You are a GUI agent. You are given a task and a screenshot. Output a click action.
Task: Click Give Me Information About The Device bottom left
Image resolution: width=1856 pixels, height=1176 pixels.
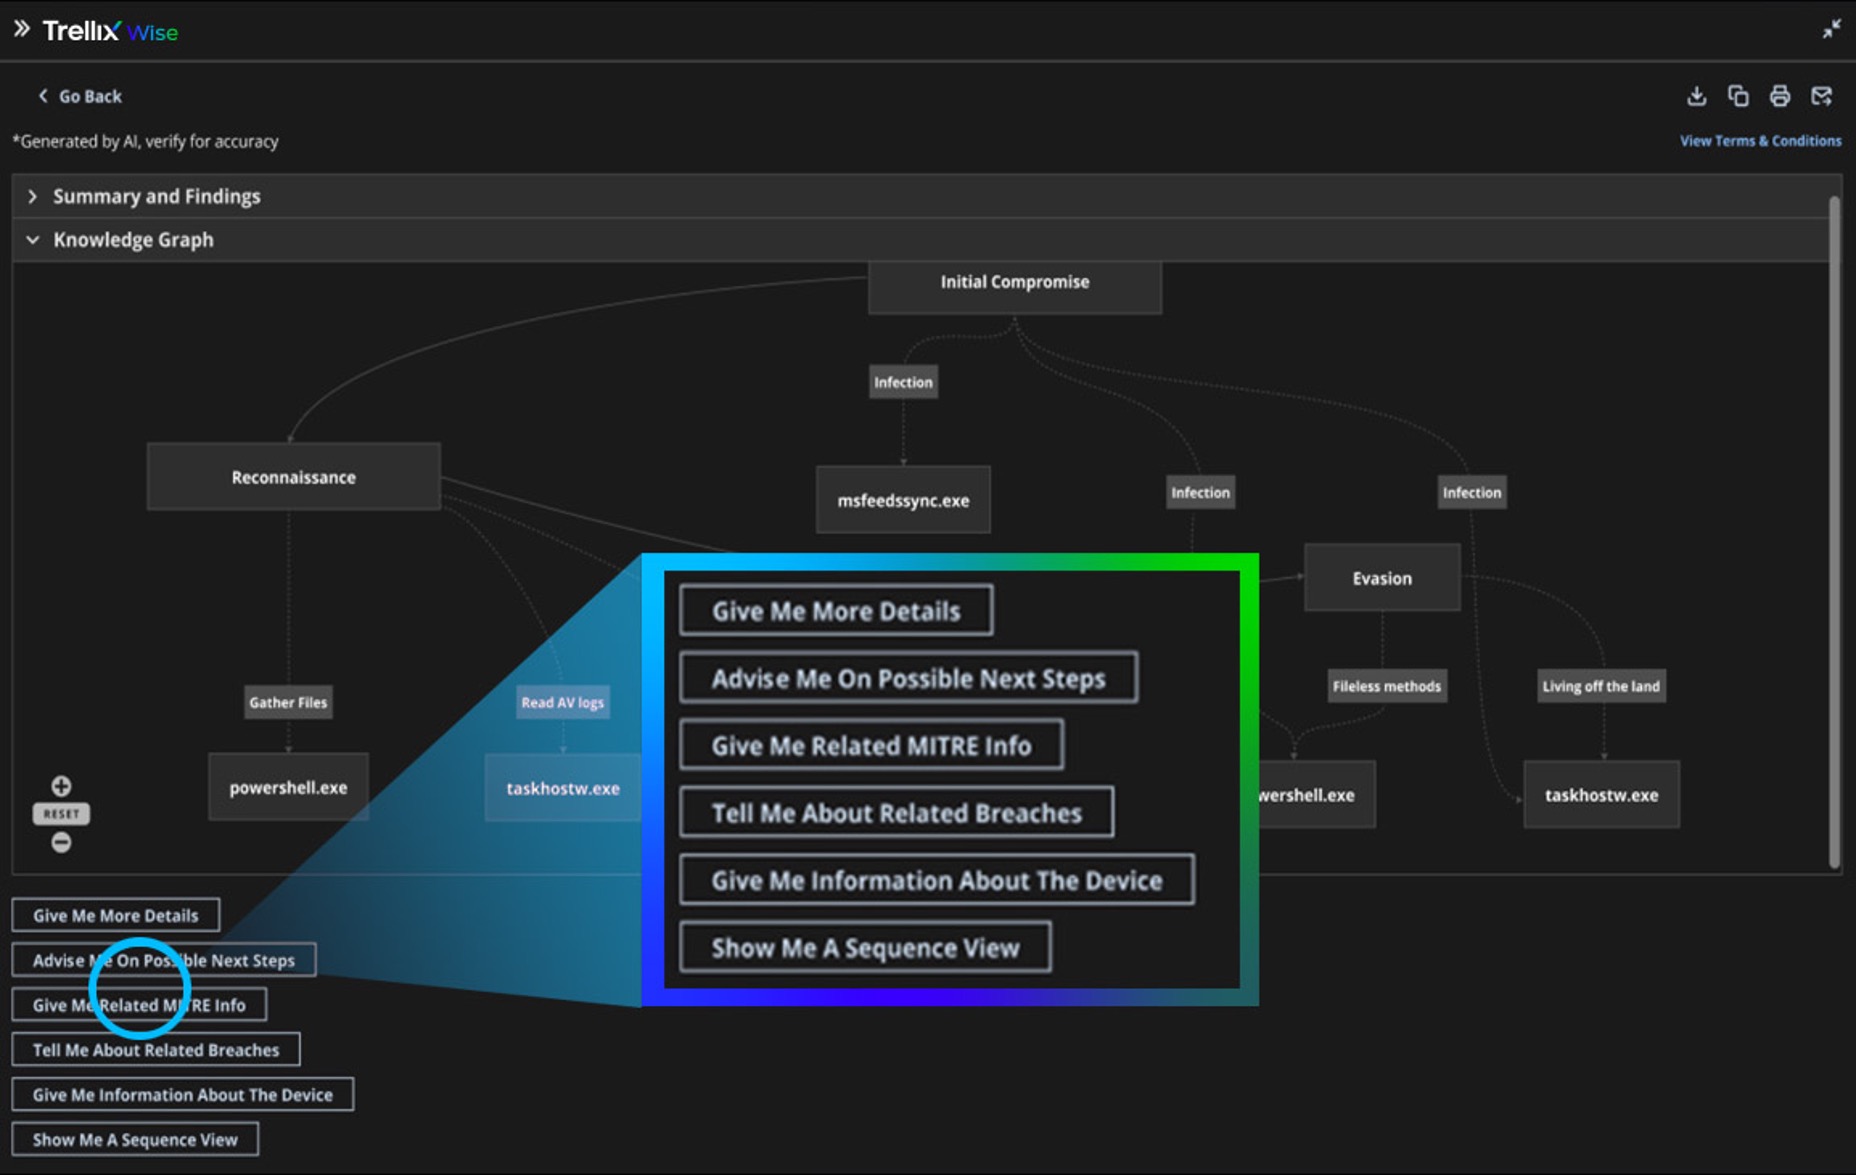pyautogui.click(x=182, y=1095)
